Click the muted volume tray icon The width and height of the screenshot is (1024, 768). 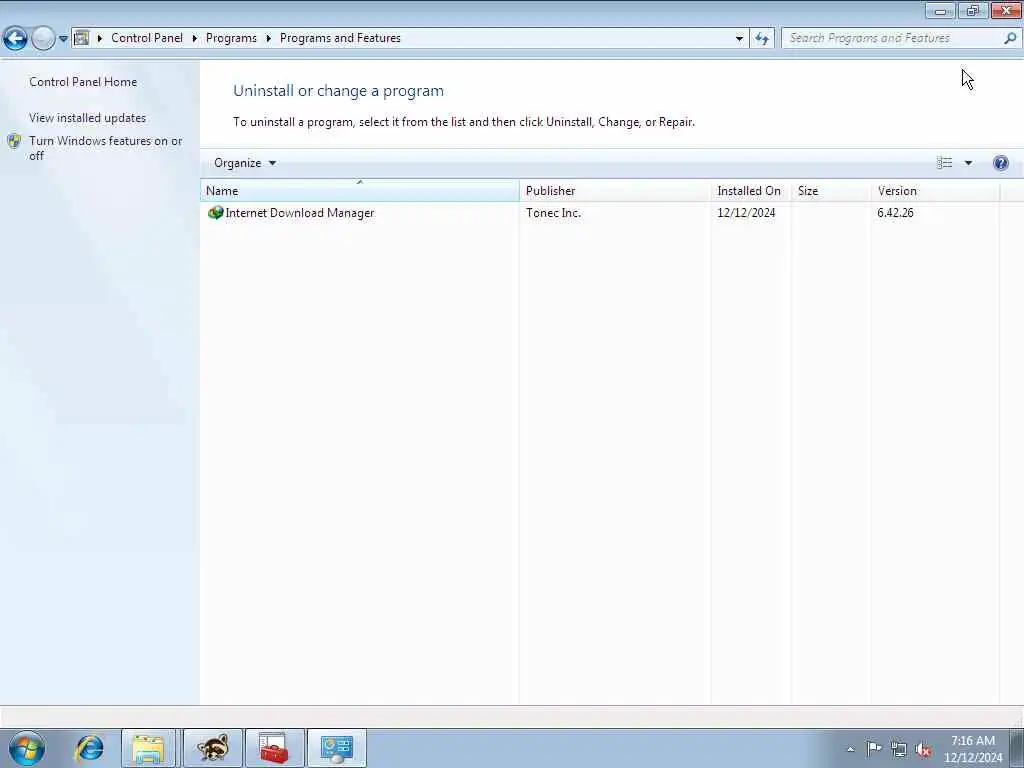923,749
